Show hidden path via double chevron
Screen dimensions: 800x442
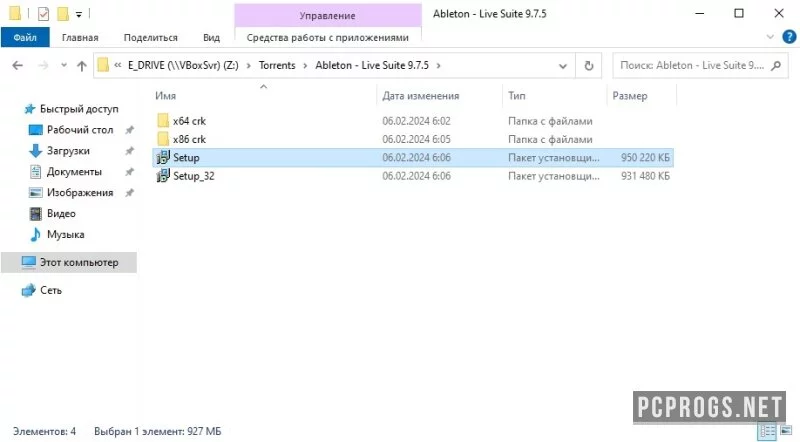[118, 65]
